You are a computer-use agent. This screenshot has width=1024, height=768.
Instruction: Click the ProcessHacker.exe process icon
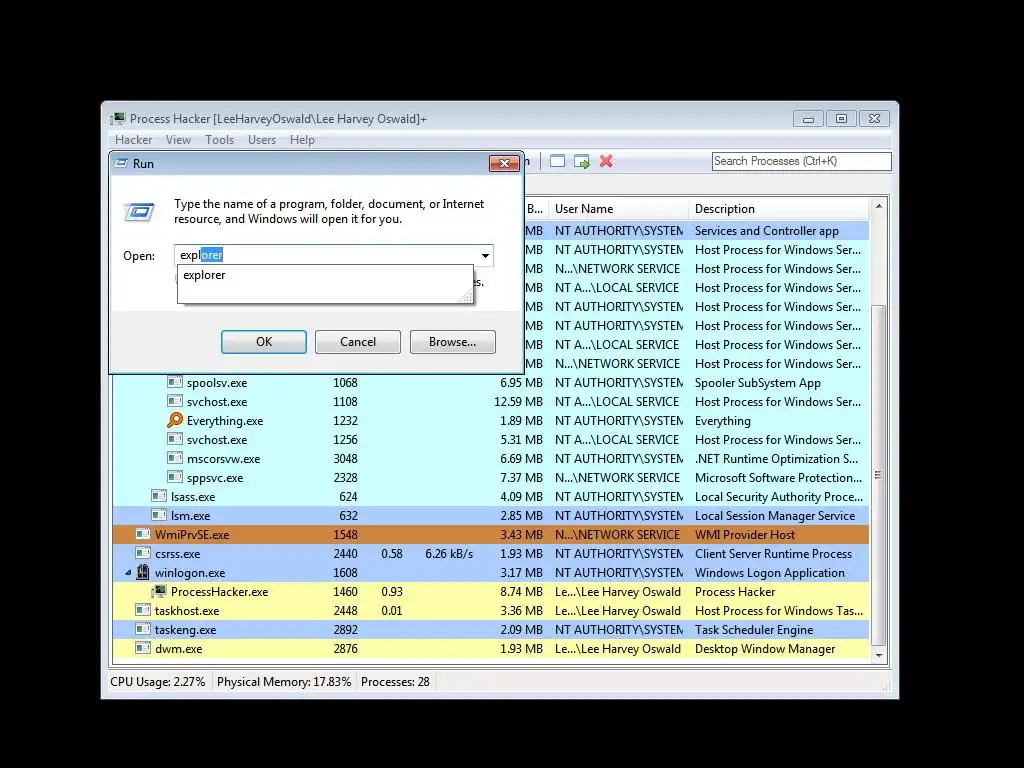point(159,592)
